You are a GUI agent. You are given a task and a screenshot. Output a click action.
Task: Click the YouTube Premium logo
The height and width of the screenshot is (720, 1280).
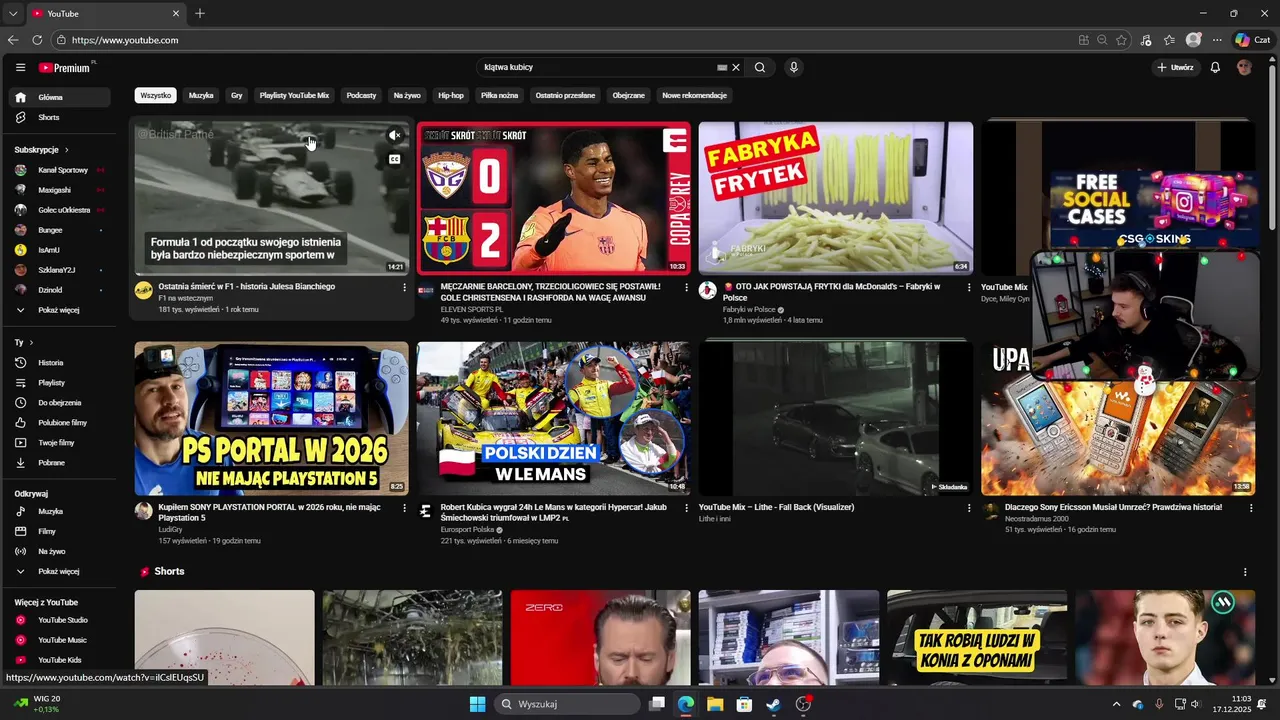[x=65, y=67]
